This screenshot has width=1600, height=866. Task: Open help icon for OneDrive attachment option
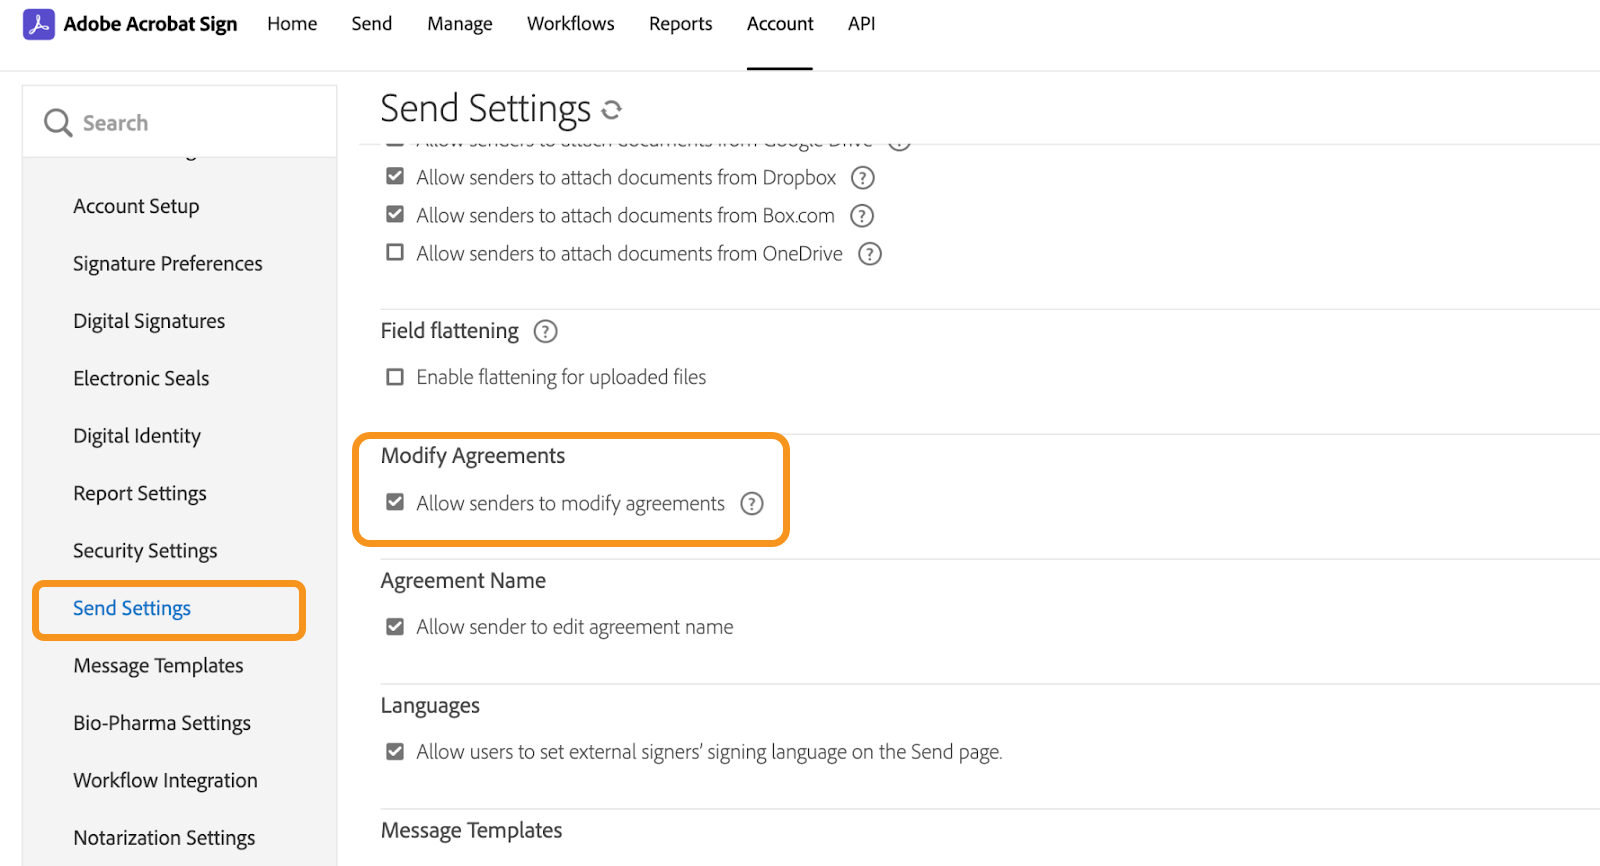coord(870,254)
